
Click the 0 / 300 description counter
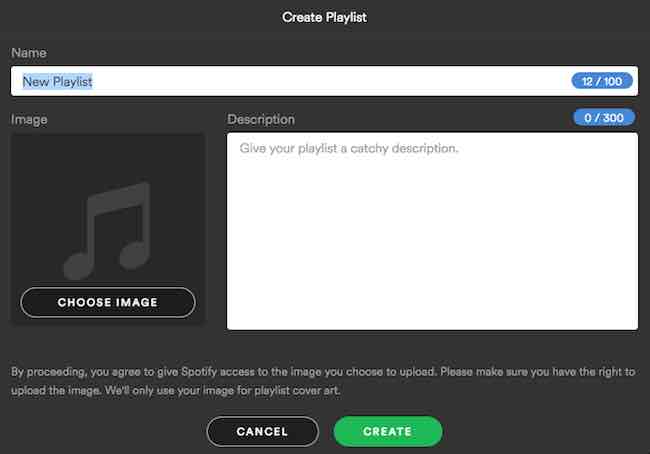604,118
